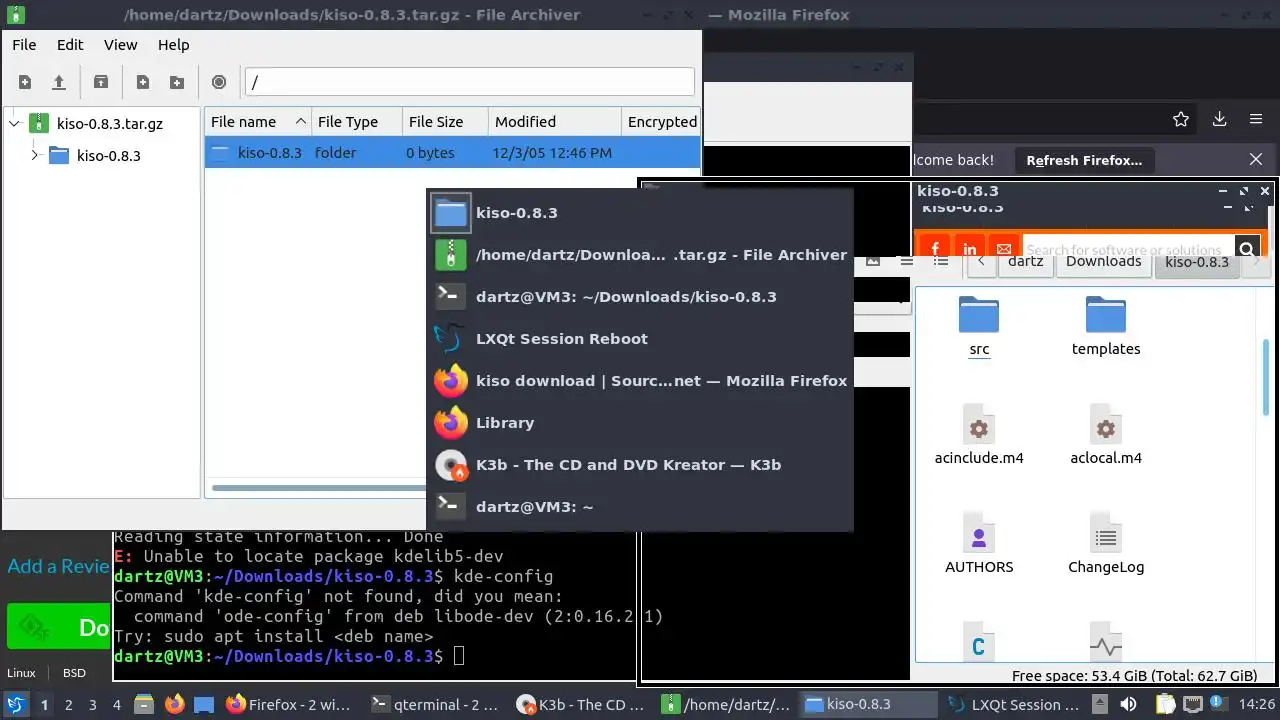
Task: Click Firefox bookmark star icon
Action: tap(1181, 119)
